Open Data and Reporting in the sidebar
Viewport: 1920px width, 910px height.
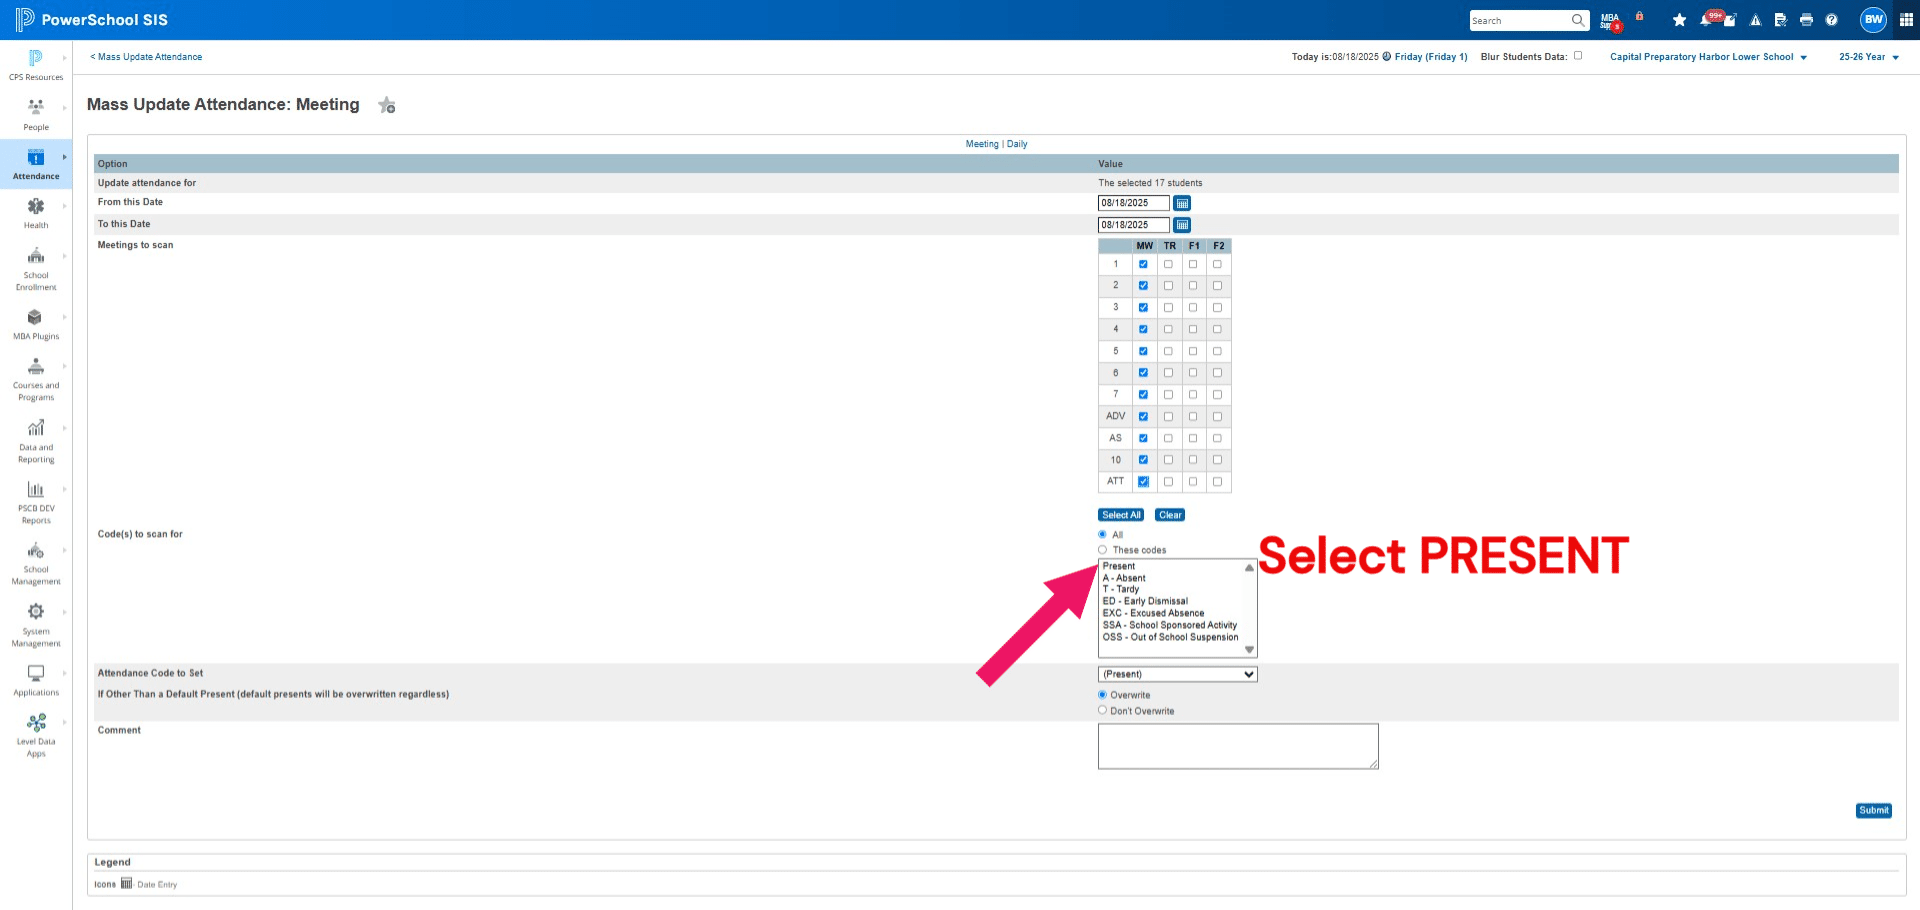pyautogui.click(x=36, y=441)
